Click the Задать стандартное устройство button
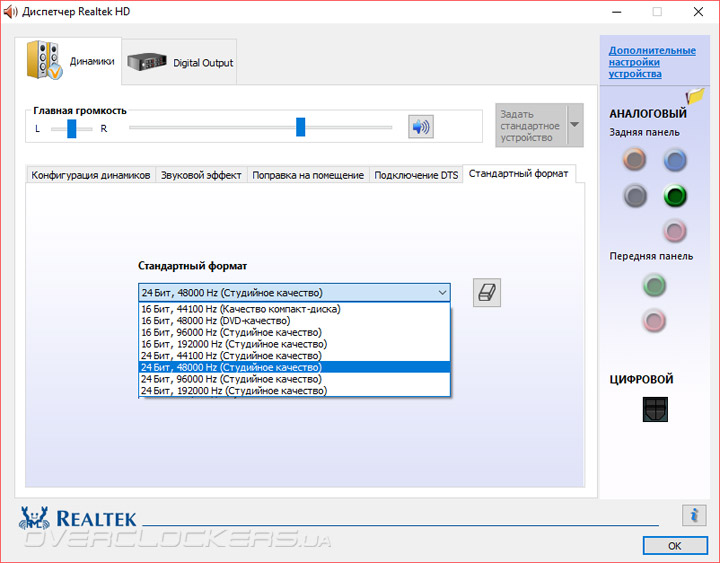This screenshot has height=563, width=720. (x=531, y=125)
